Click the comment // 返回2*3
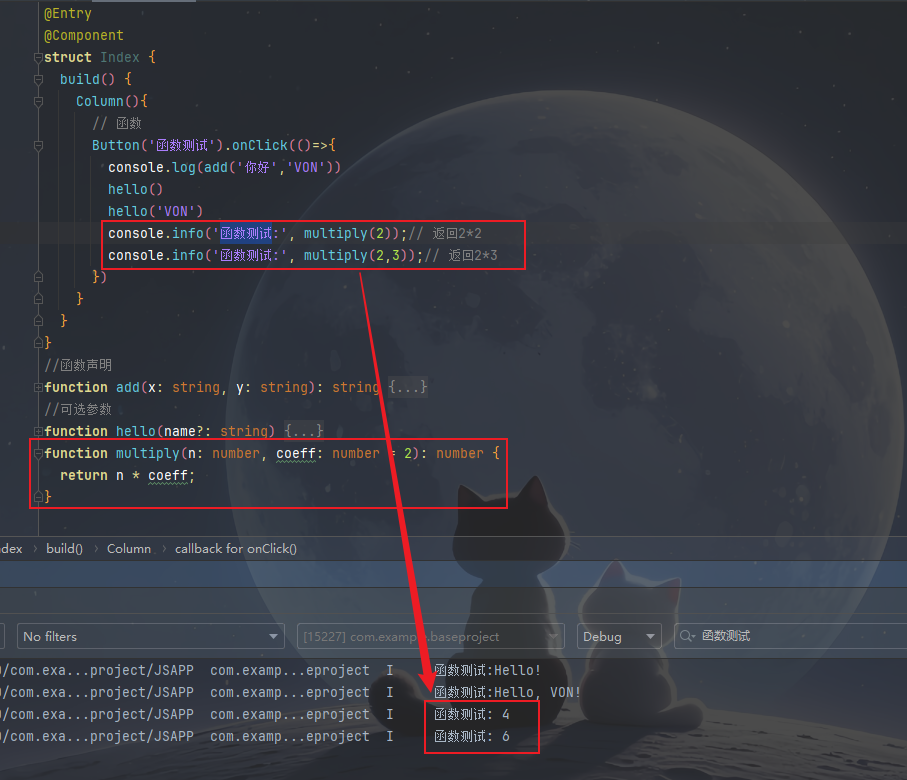The height and width of the screenshot is (780, 907). (x=461, y=255)
